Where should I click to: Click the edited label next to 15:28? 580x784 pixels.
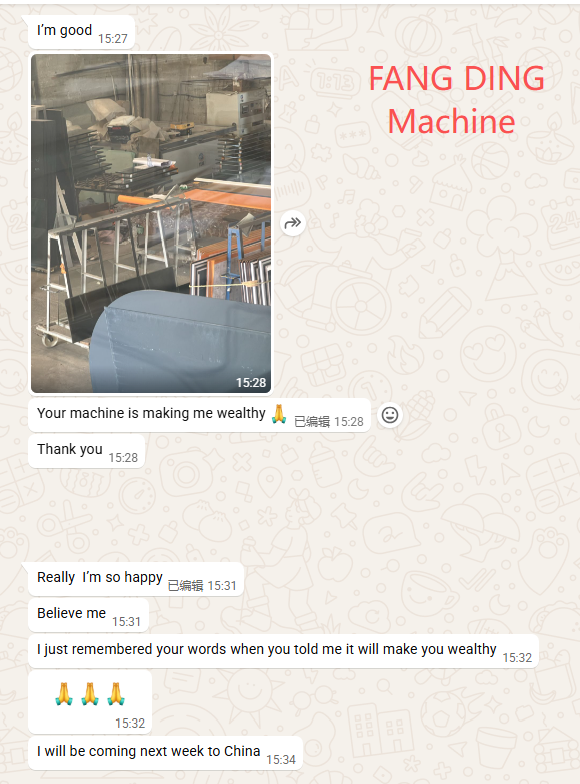click(x=312, y=422)
